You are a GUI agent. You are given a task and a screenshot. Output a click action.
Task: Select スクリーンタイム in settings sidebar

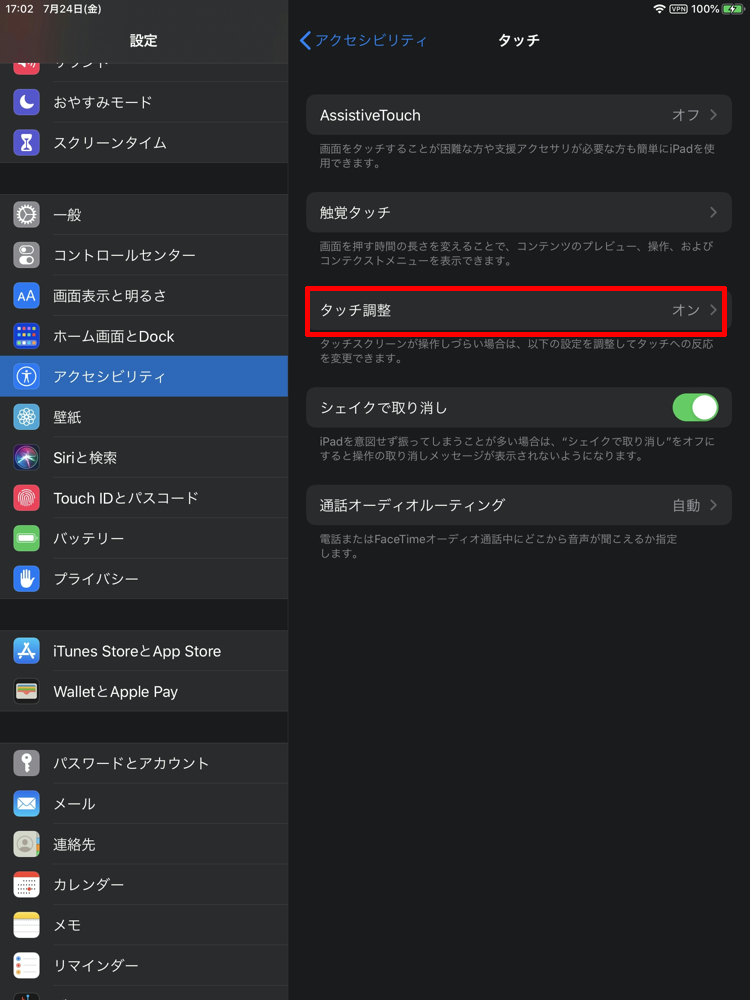coord(143,143)
